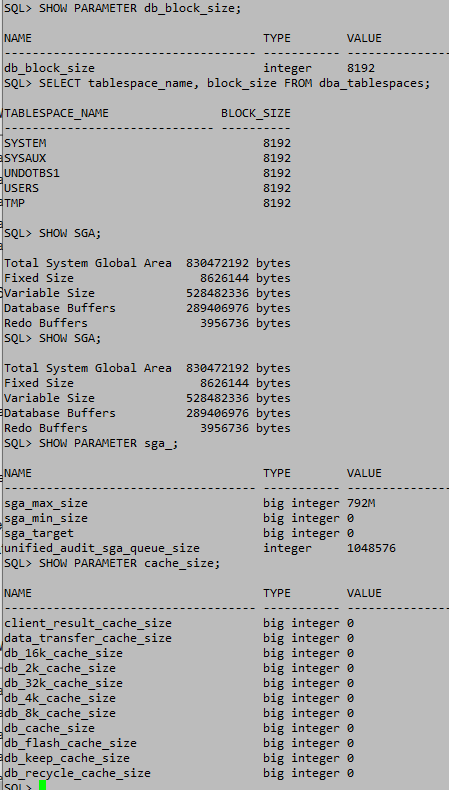
Task: Click the value 8192 in the db_block_size row
Action: click(361, 68)
